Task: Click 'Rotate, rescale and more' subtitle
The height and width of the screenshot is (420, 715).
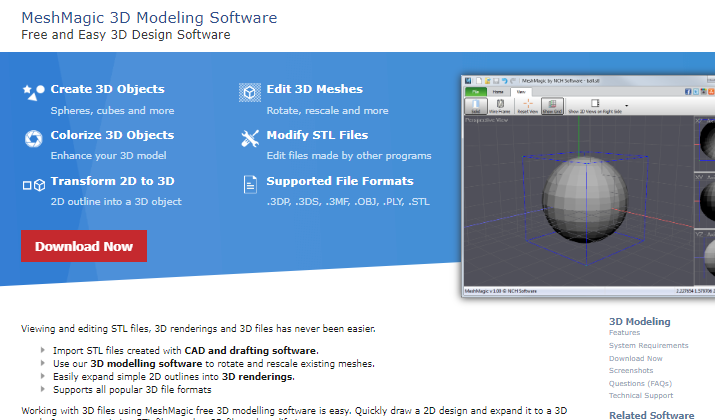Action: [327, 111]
